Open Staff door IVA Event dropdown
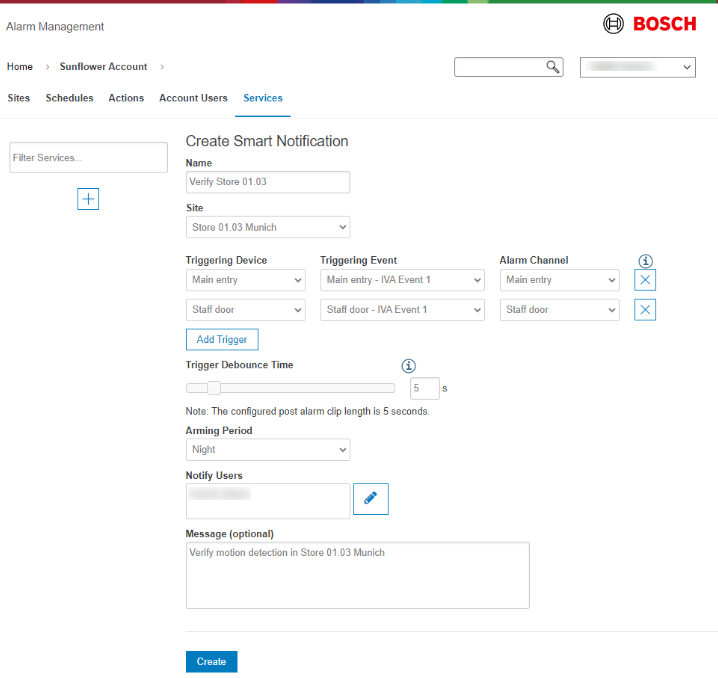 [x=402, y=310]
